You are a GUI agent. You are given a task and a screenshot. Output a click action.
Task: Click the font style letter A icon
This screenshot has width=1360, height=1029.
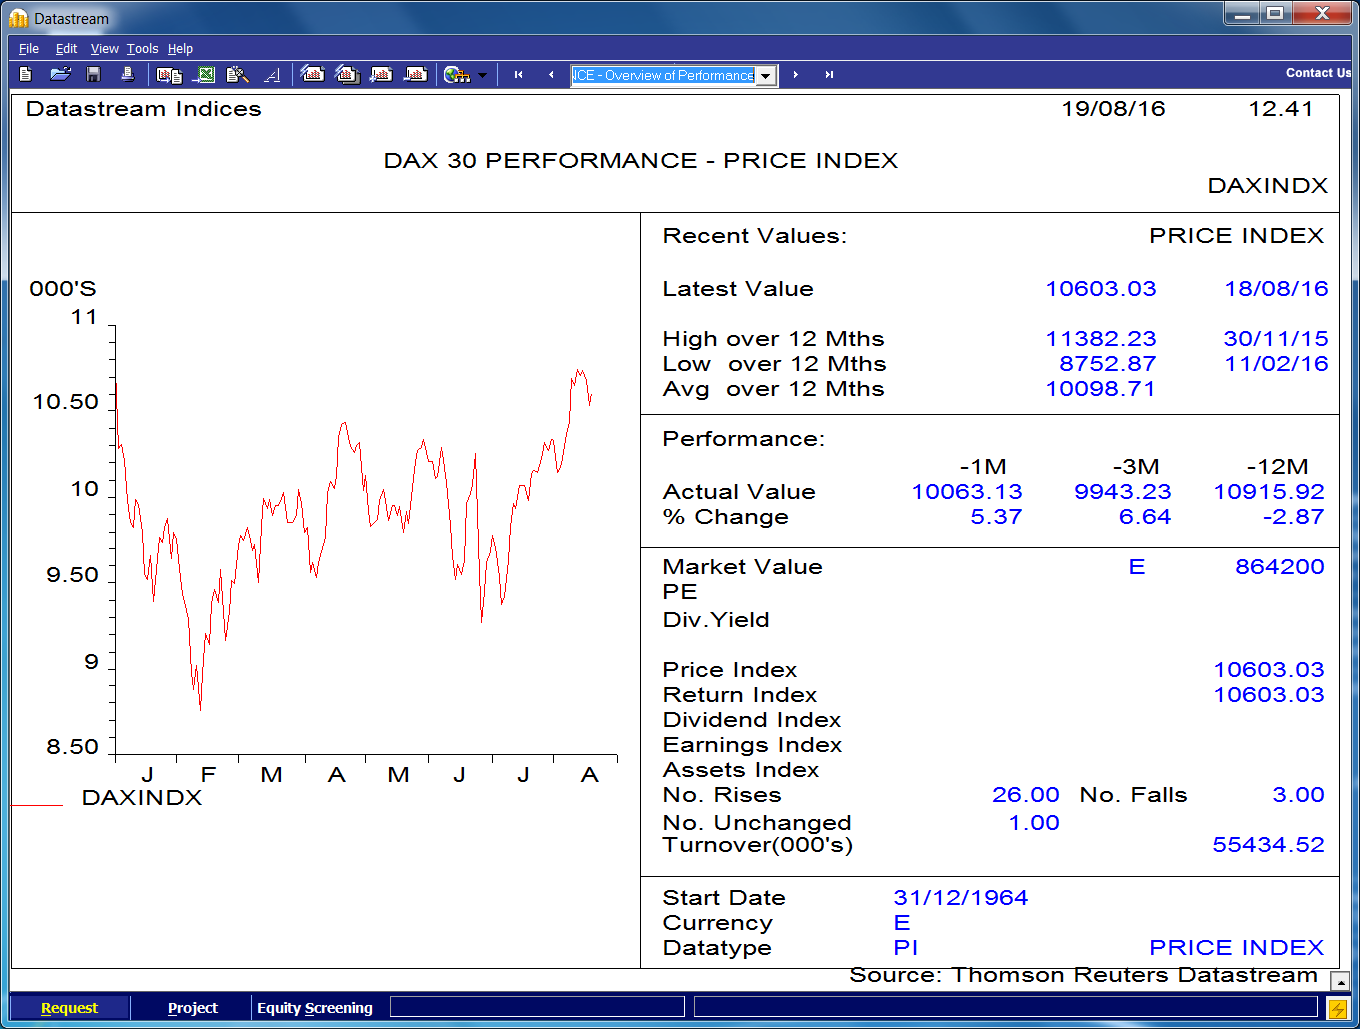pyautogui.click(x=272, y=75)
